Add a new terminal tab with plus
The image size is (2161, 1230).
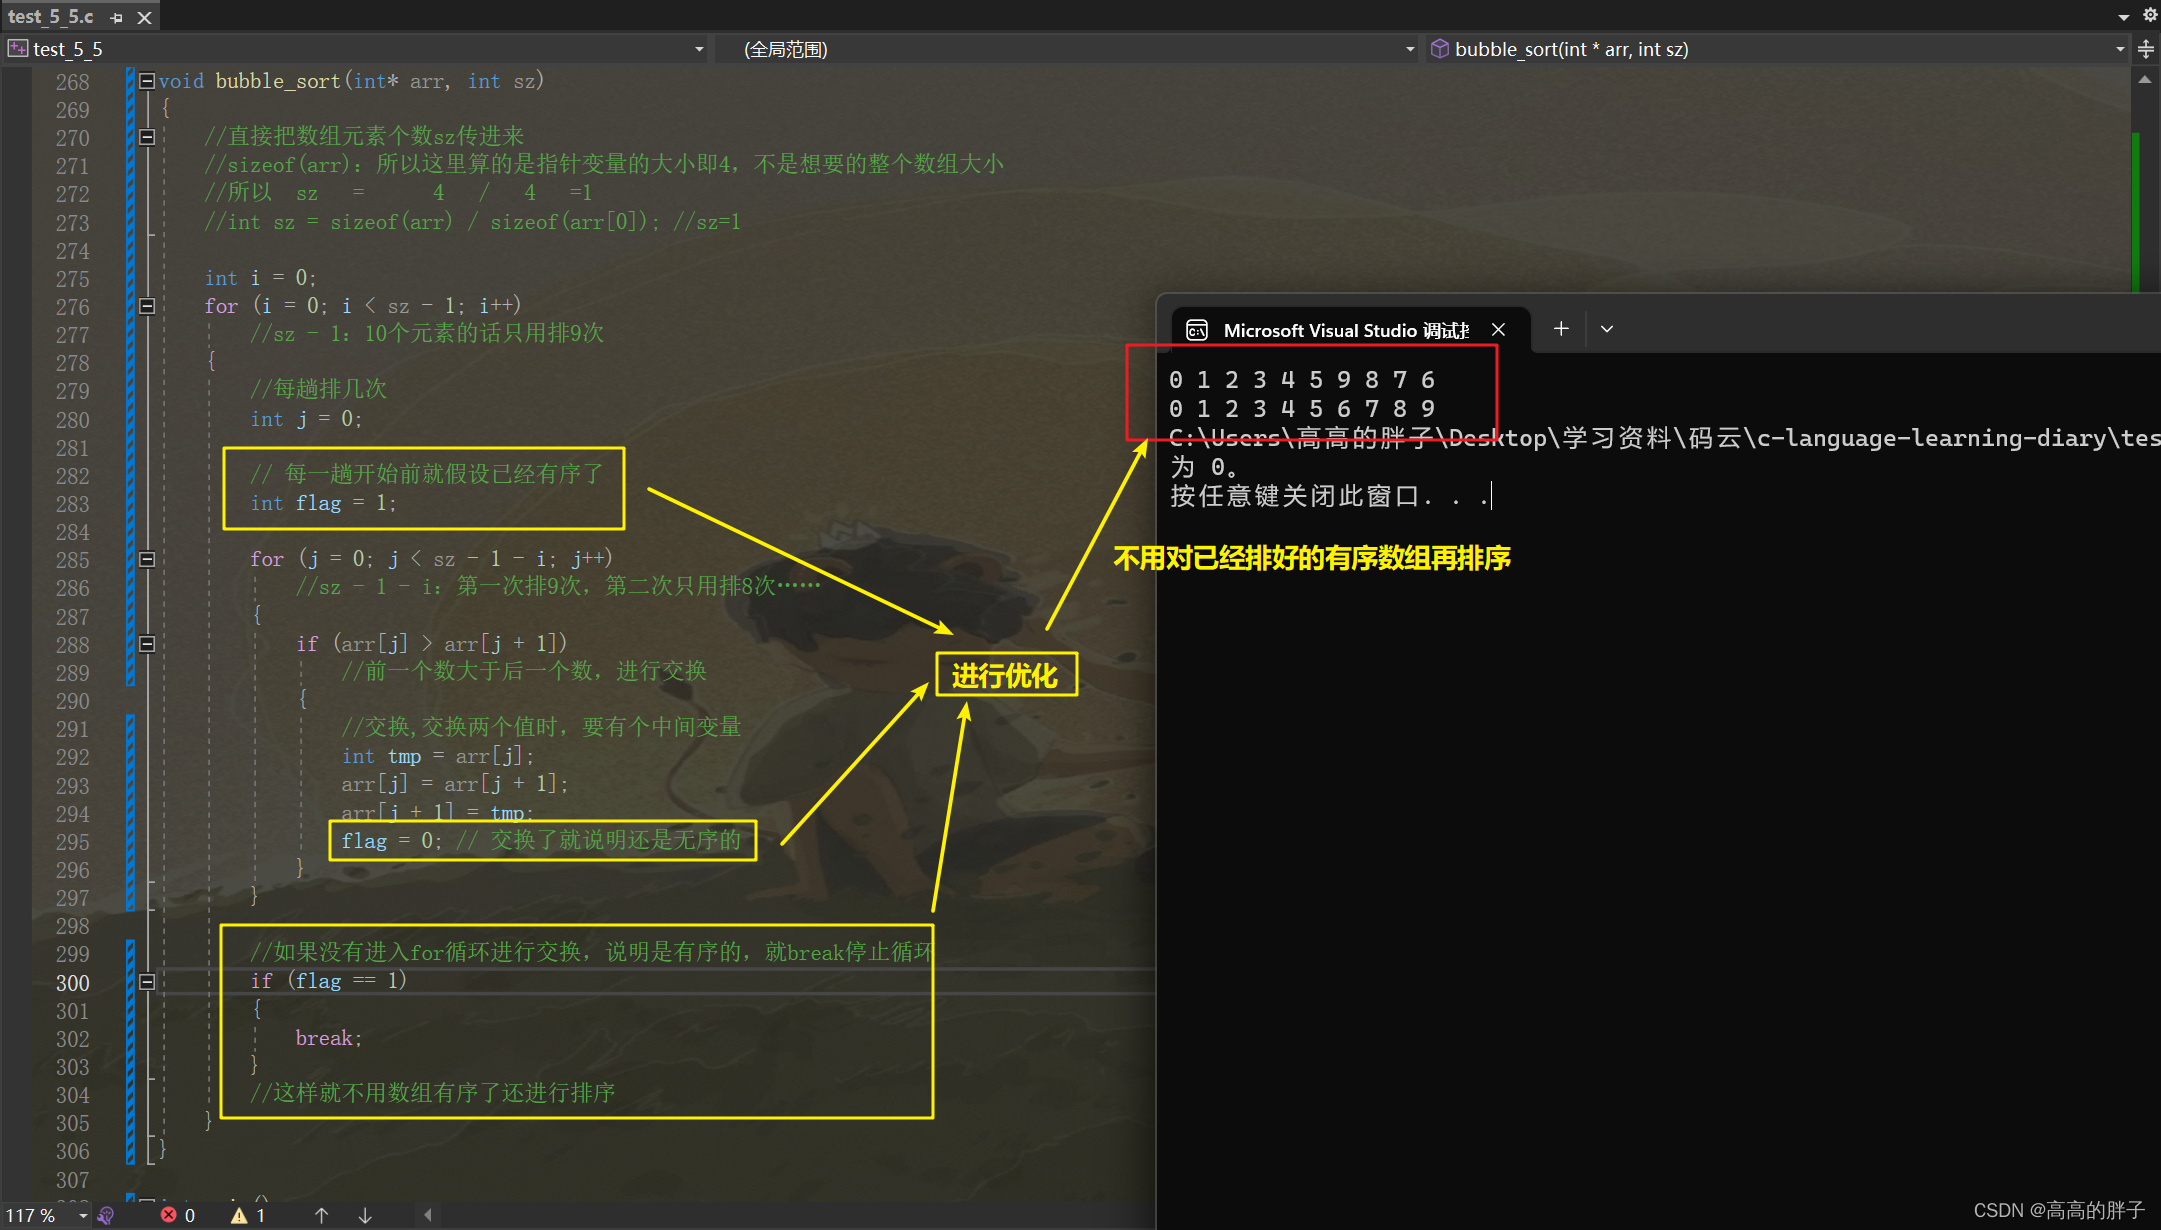(1561, 329)
